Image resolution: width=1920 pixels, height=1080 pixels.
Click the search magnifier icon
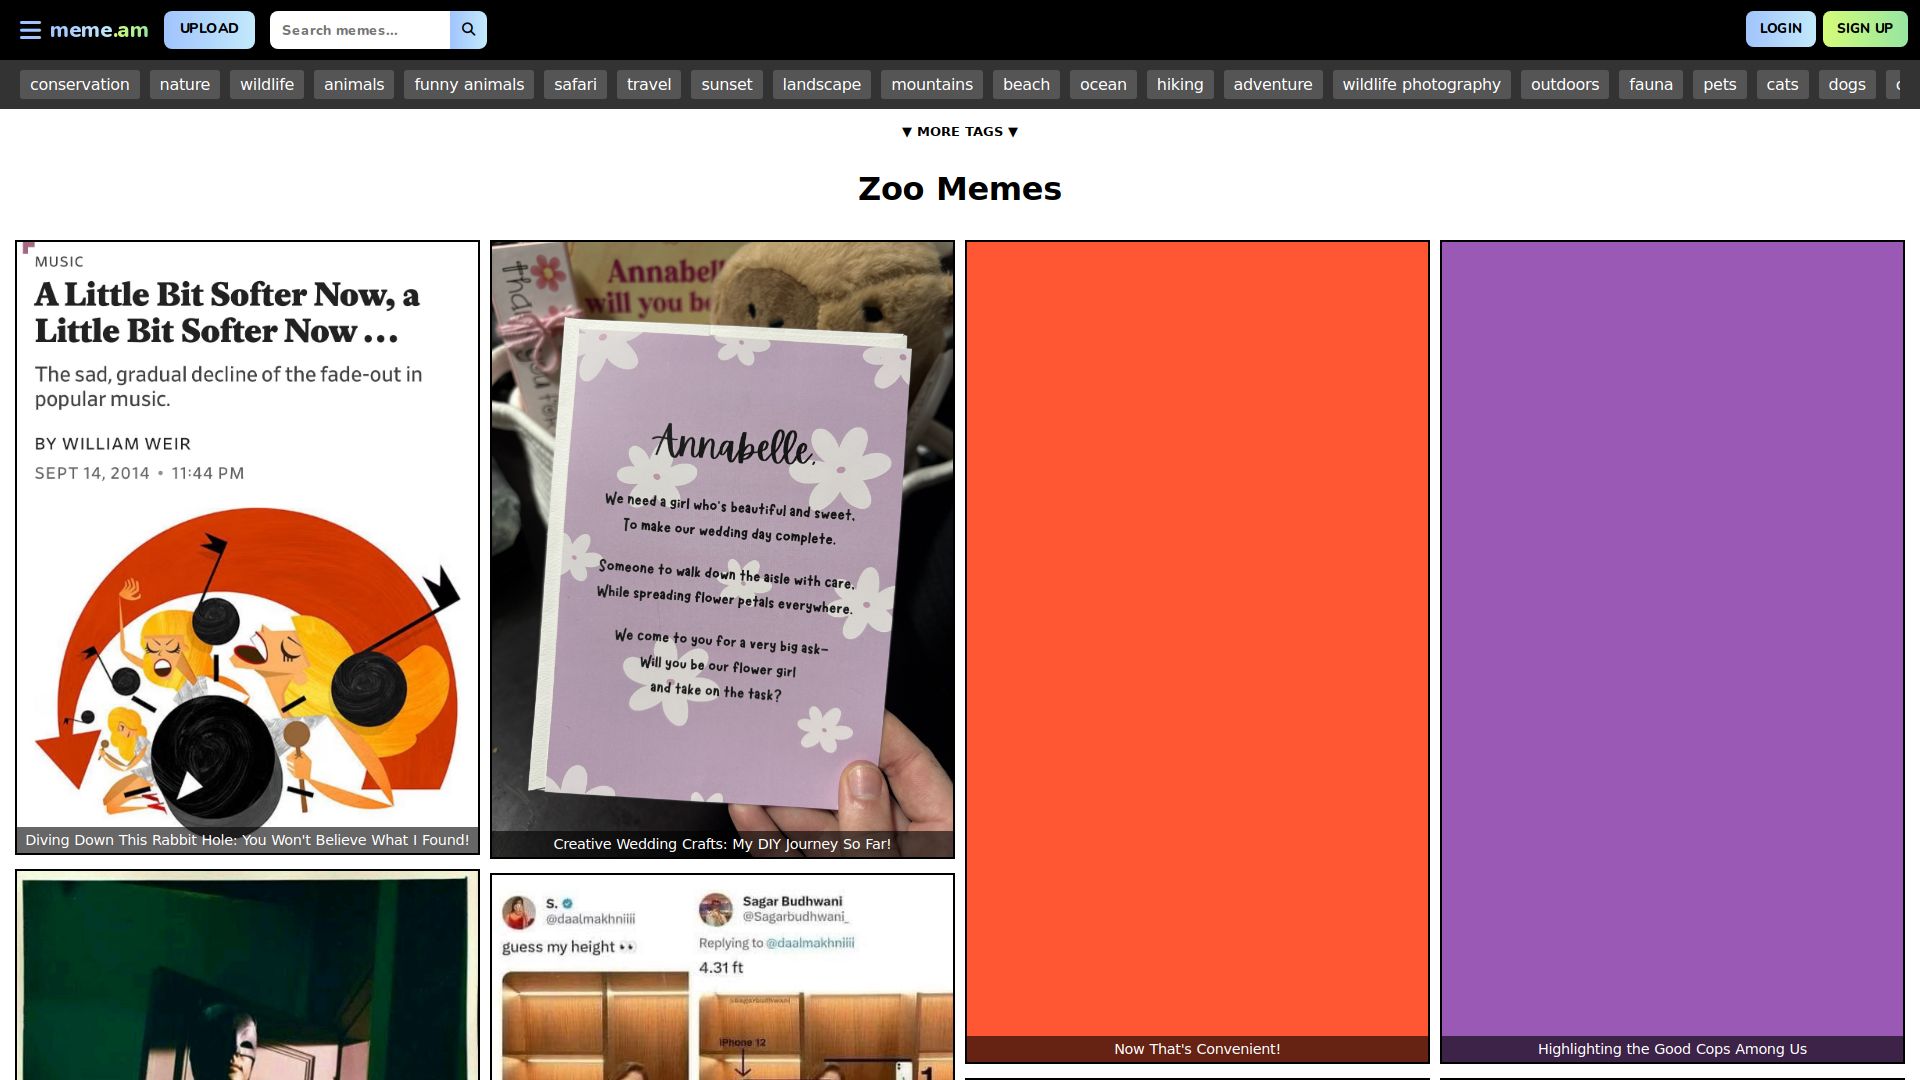click(x=468, y=30)
